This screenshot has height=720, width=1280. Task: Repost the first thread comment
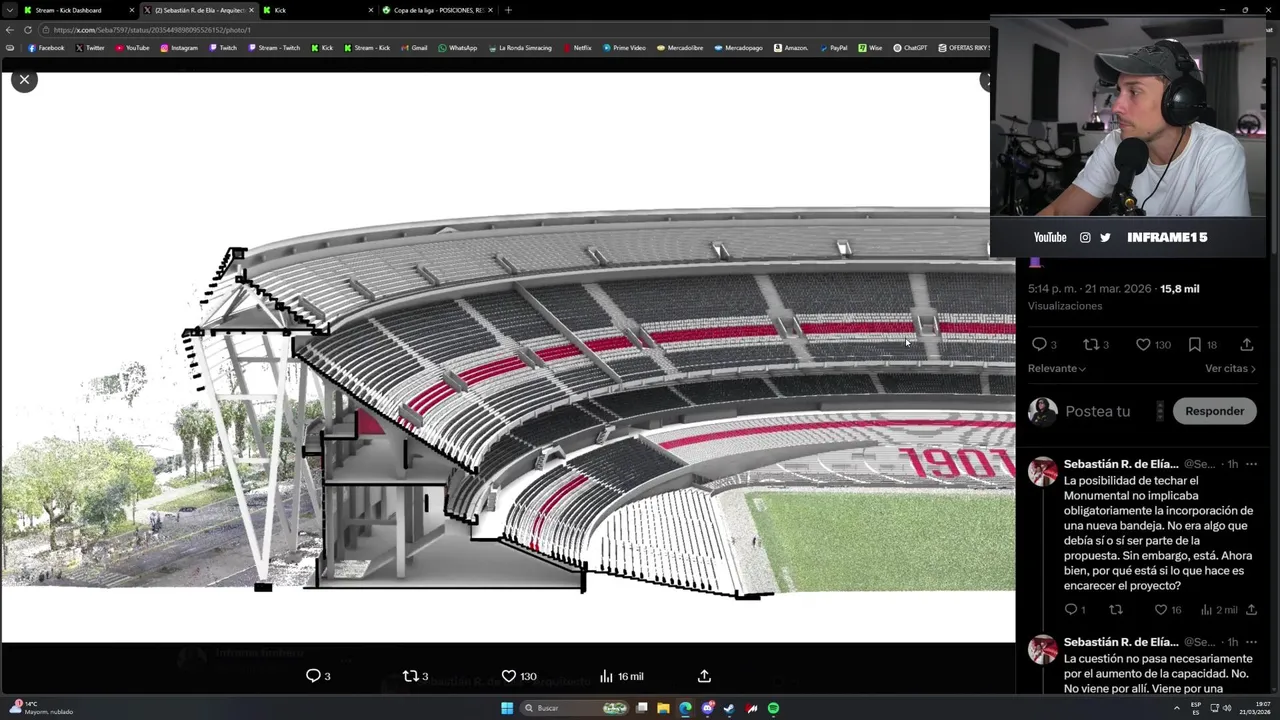[1116, 609]
